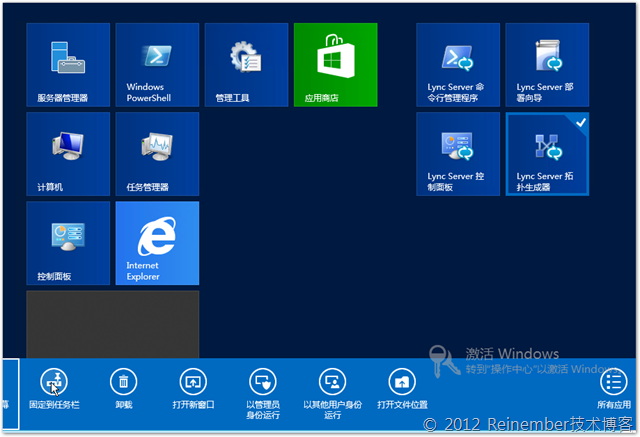Click 打开文件位置 in the app bar
Screen dimensions: 640x437
pyautogui.click(x=402, y=388)
